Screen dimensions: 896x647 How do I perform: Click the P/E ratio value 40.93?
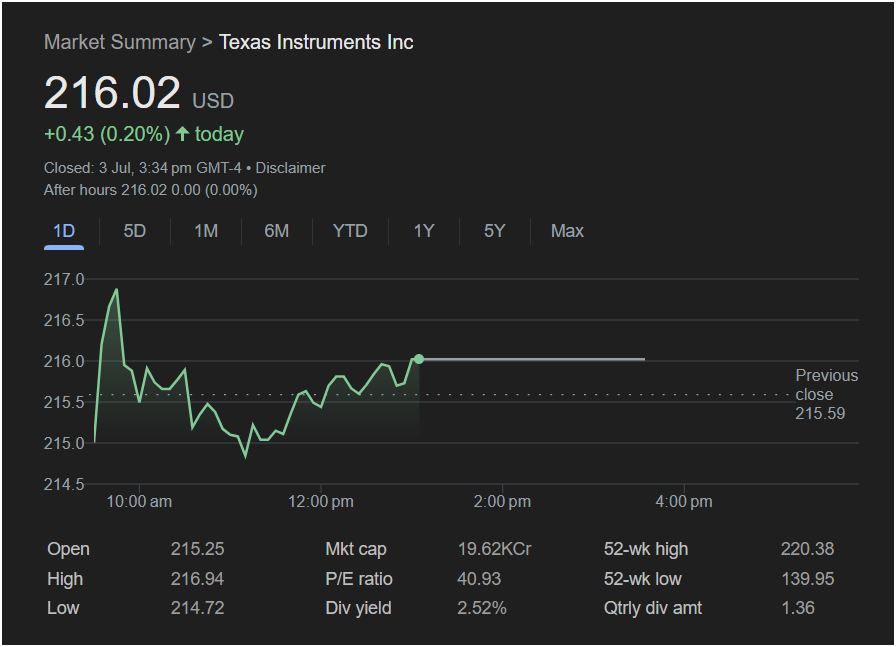pos(479,579)
